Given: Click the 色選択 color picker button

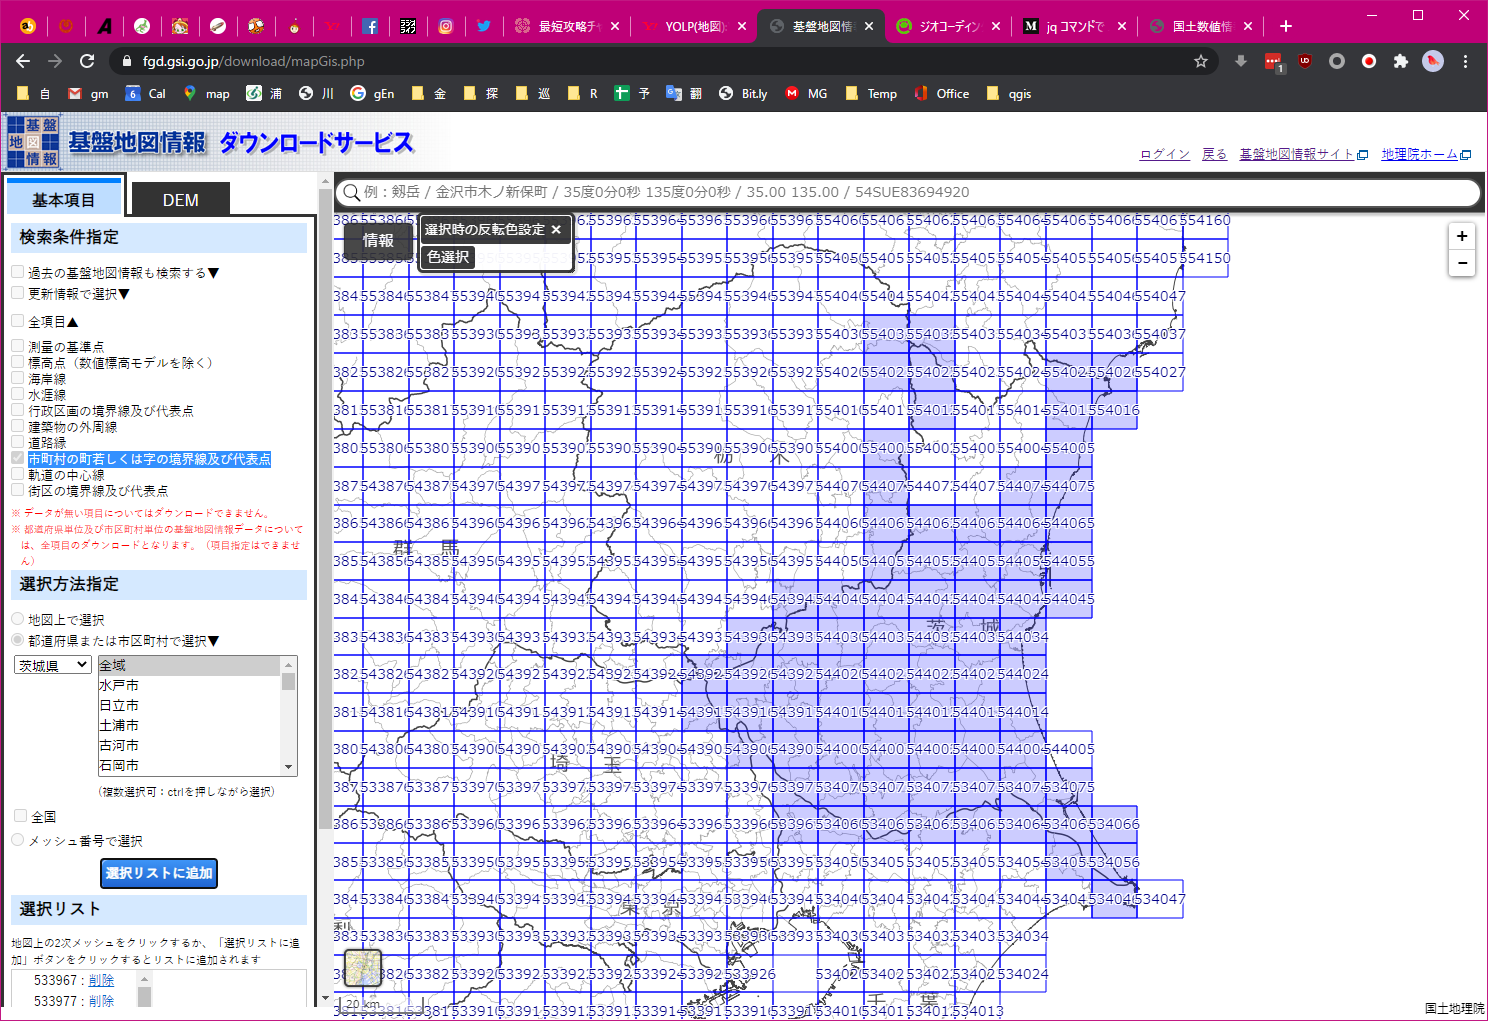Looking at the screenshot, I should [x=448, y=257].
